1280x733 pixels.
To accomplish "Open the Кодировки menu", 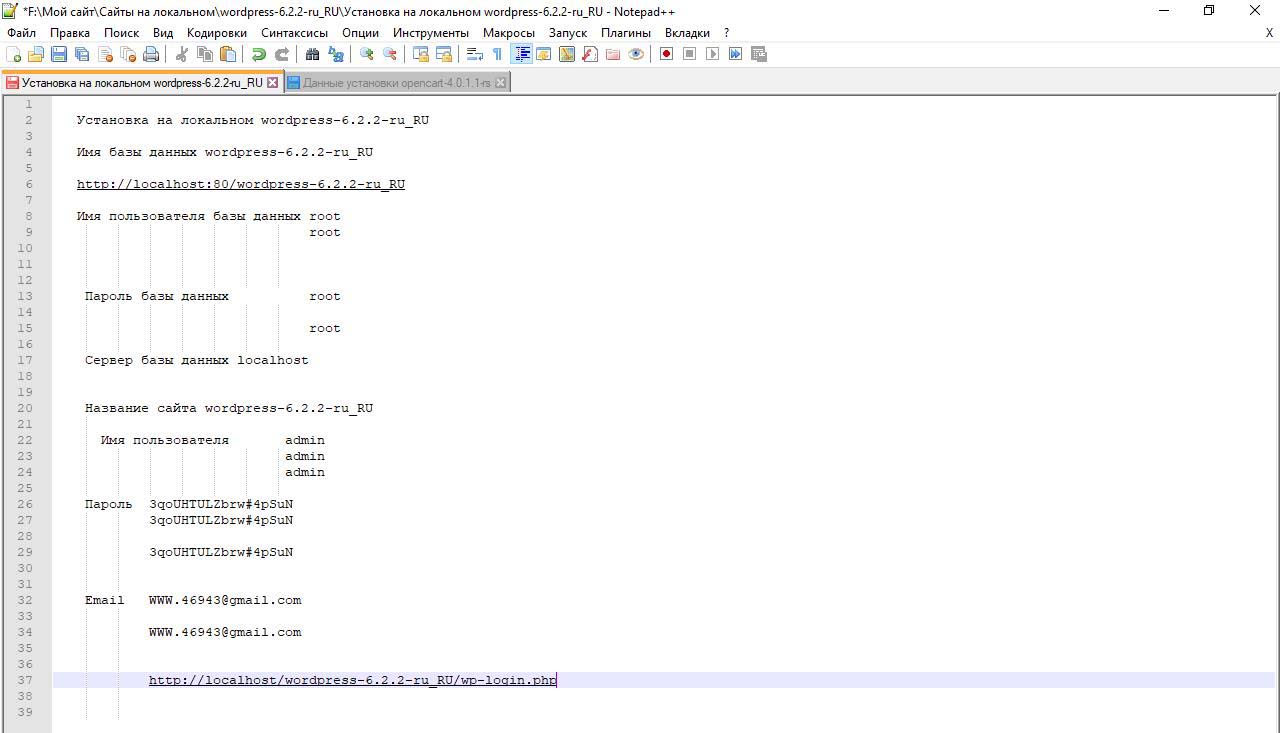I will tap(216, 32).
